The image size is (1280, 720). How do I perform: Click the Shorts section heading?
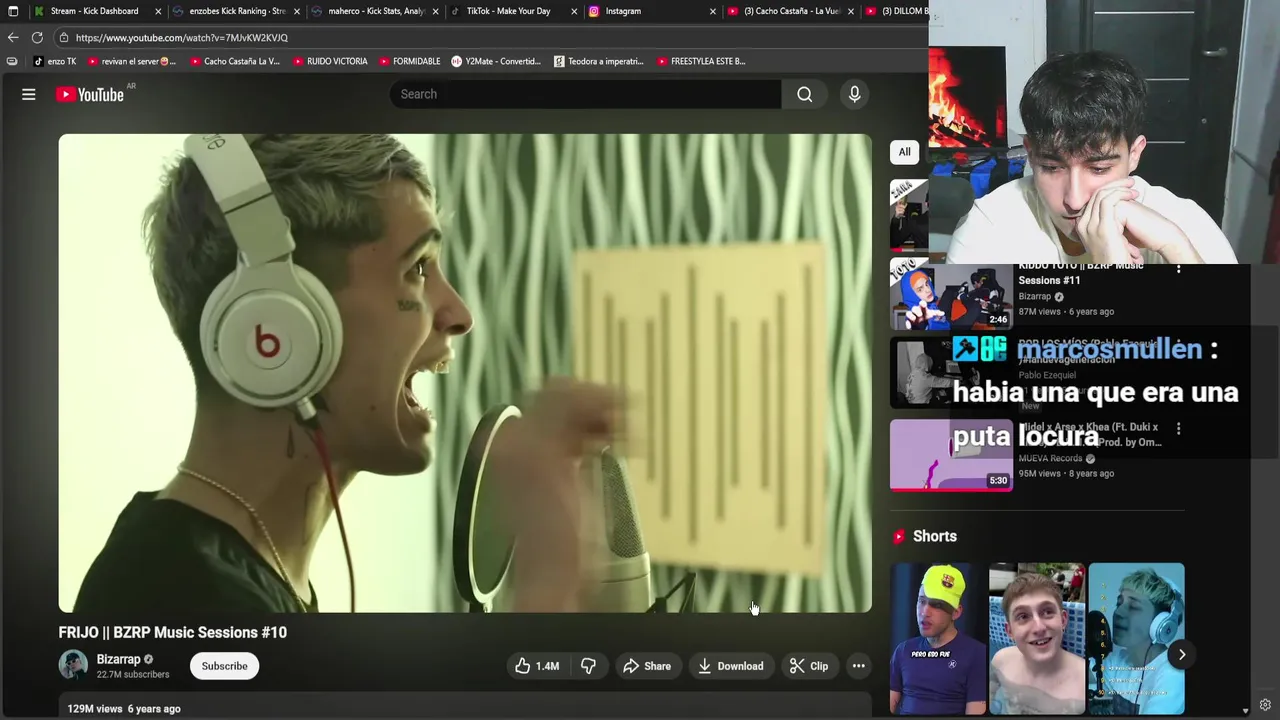[934, 536]
